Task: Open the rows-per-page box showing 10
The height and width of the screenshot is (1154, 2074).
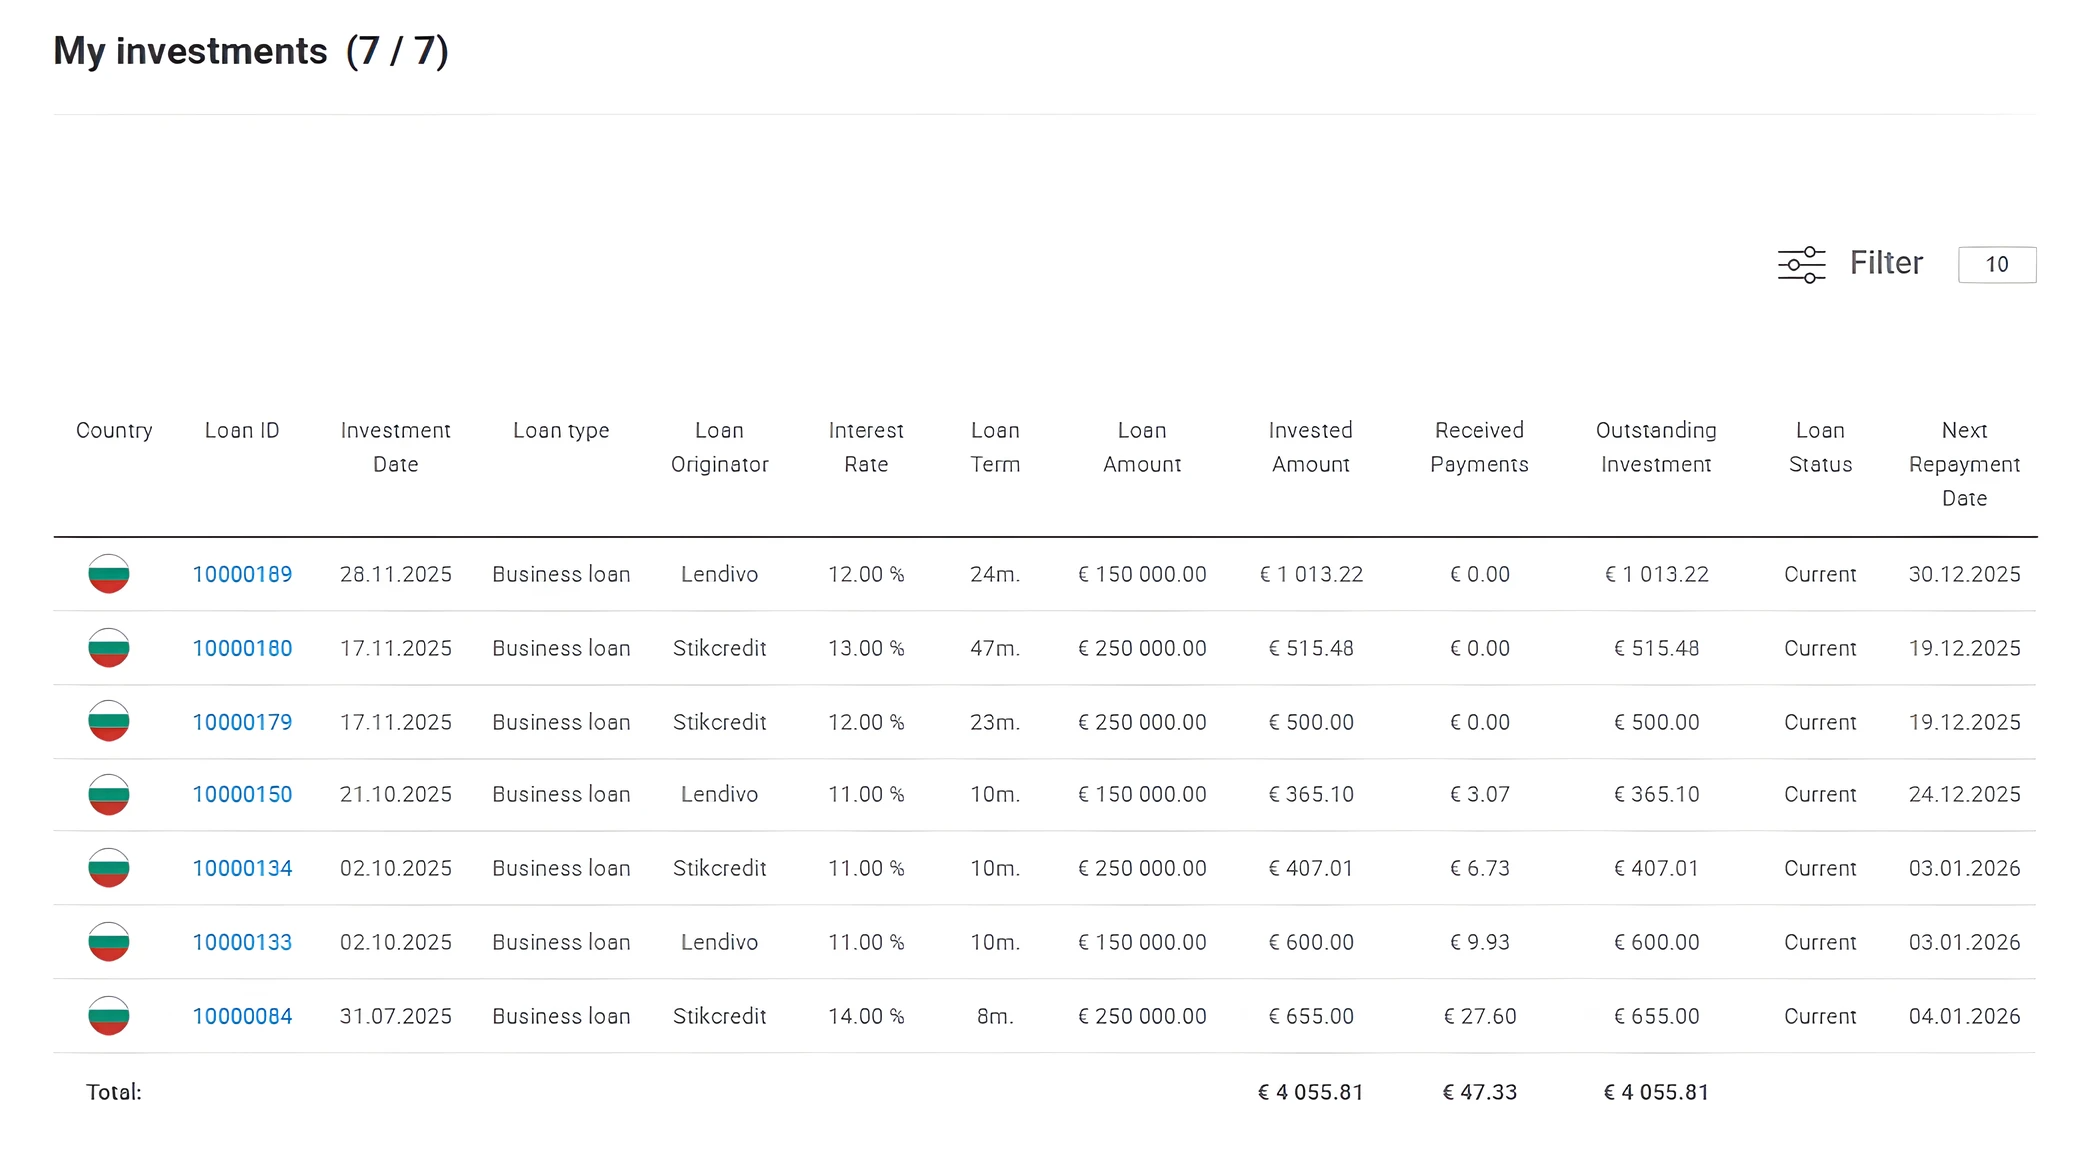Action: point(1996,264)
